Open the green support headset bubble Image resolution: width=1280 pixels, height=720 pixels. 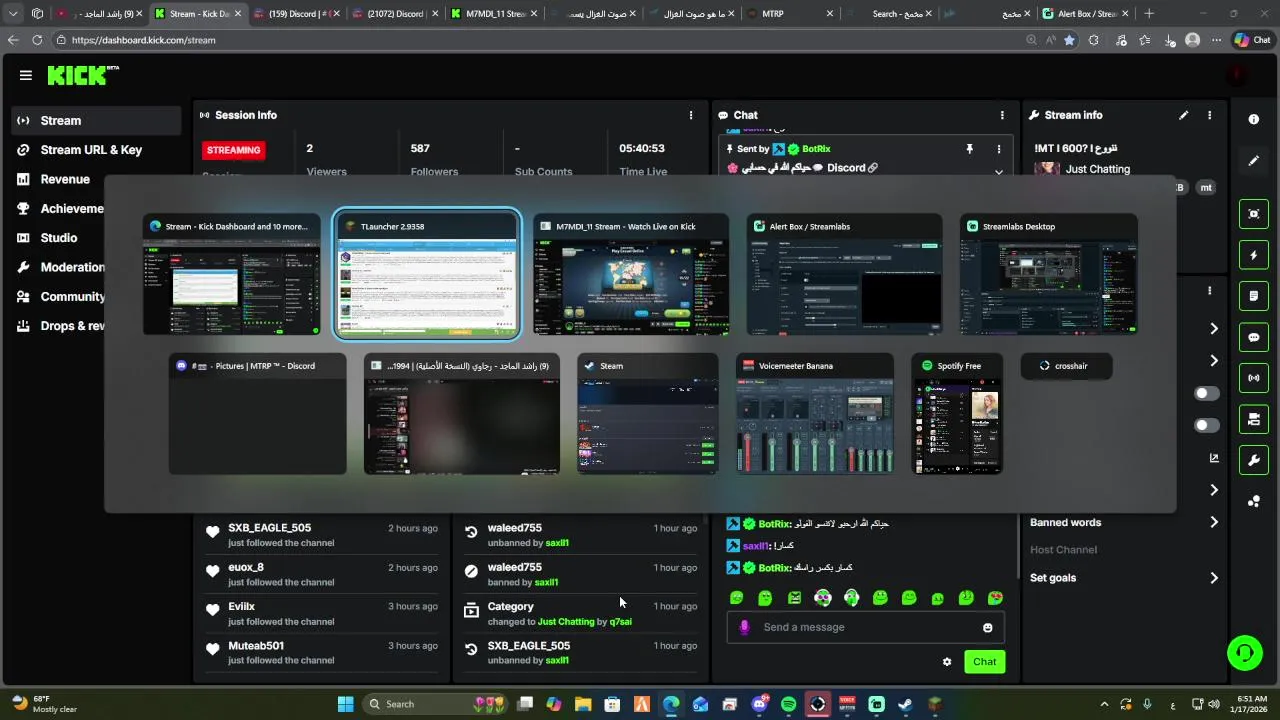pos(1245,653)
